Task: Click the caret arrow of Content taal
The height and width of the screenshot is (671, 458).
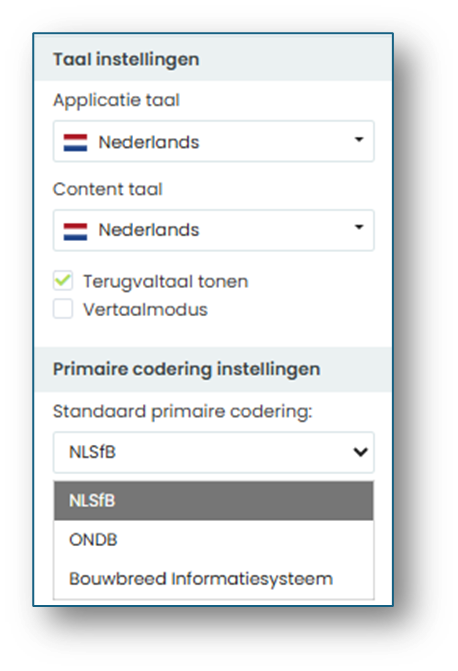Action: click(x=359, y=227)
